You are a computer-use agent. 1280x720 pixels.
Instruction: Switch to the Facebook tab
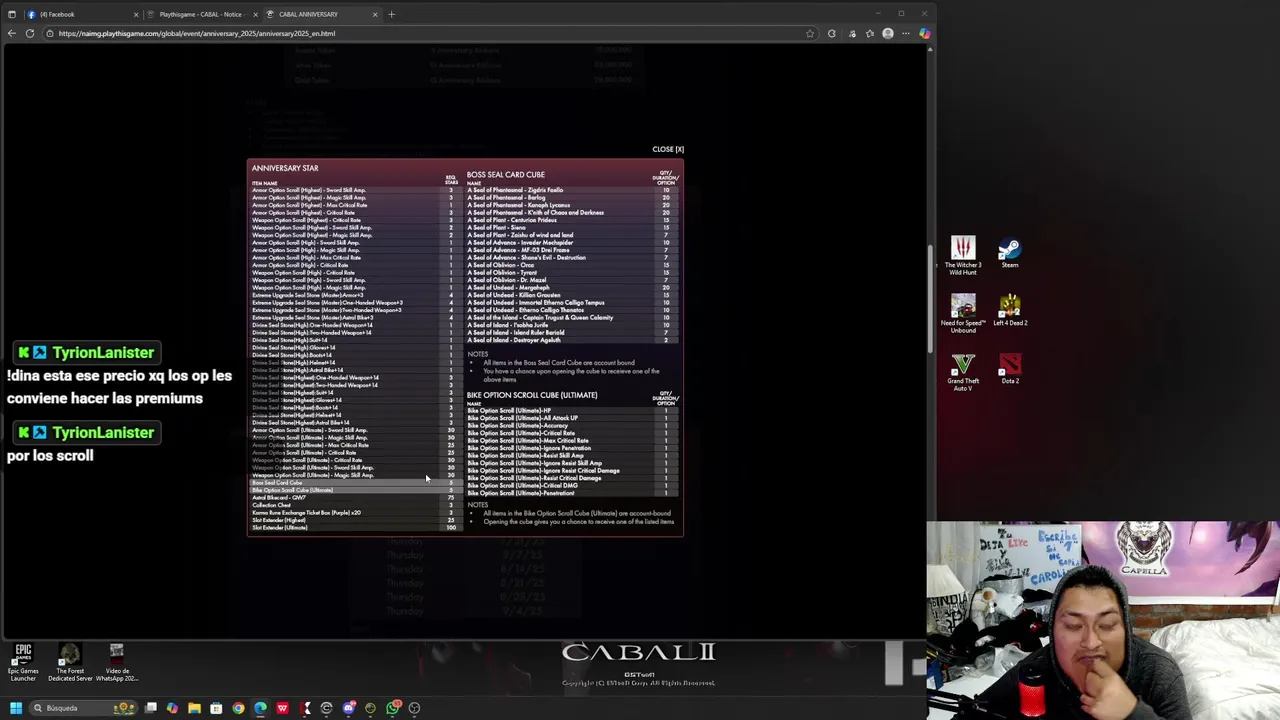pos(82,14)
